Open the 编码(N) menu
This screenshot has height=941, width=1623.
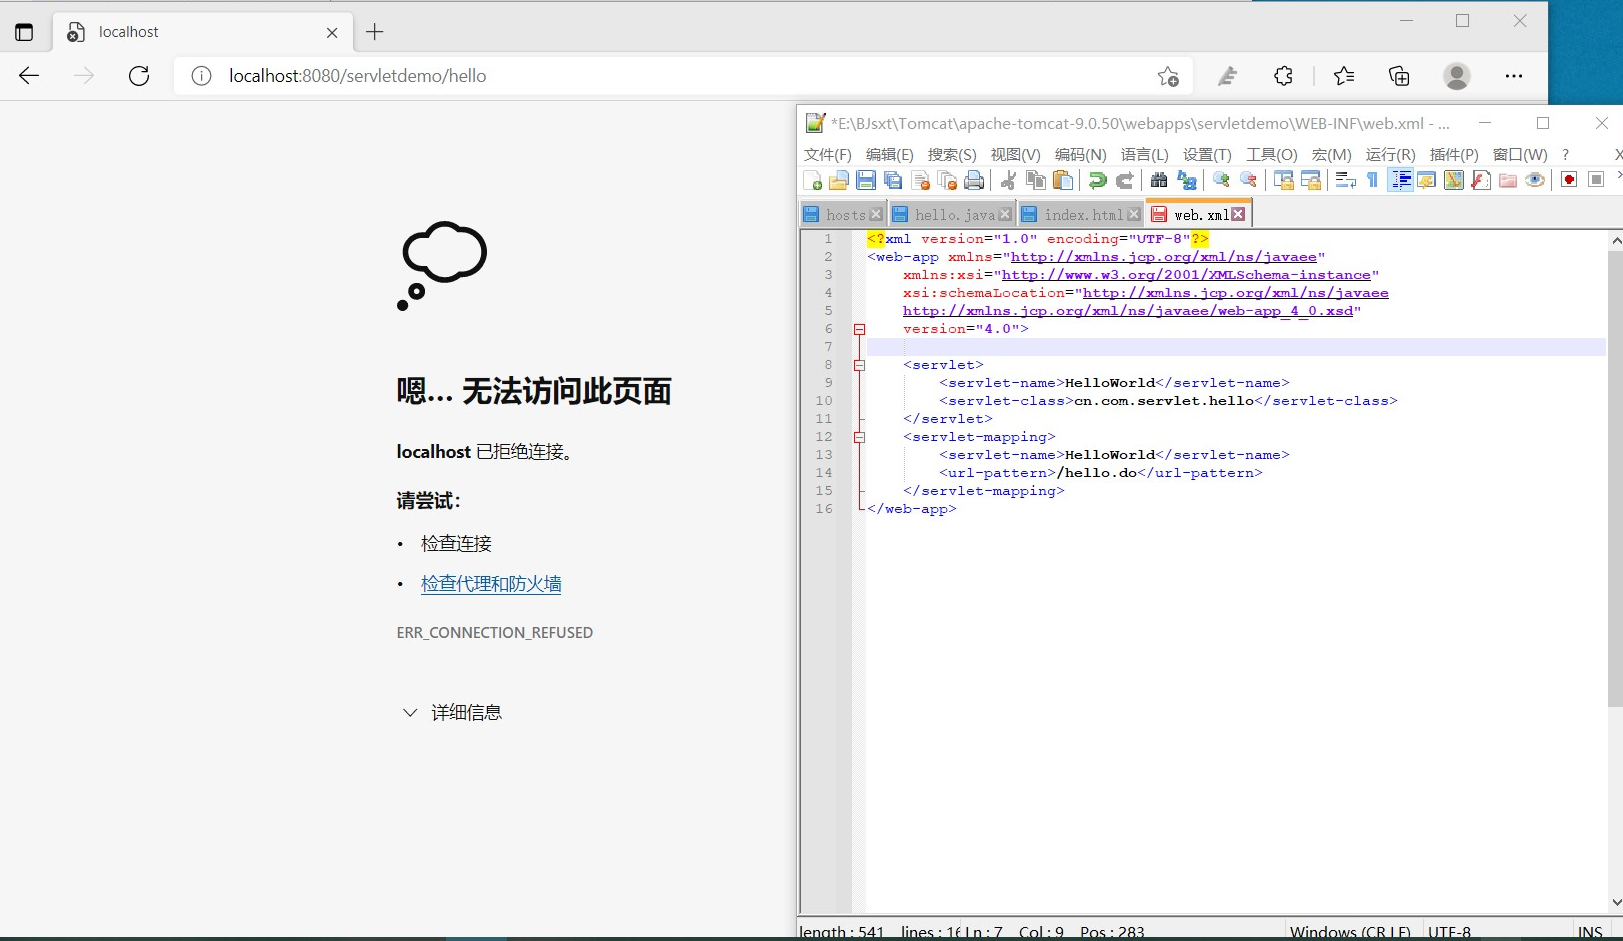[1080, 154]
